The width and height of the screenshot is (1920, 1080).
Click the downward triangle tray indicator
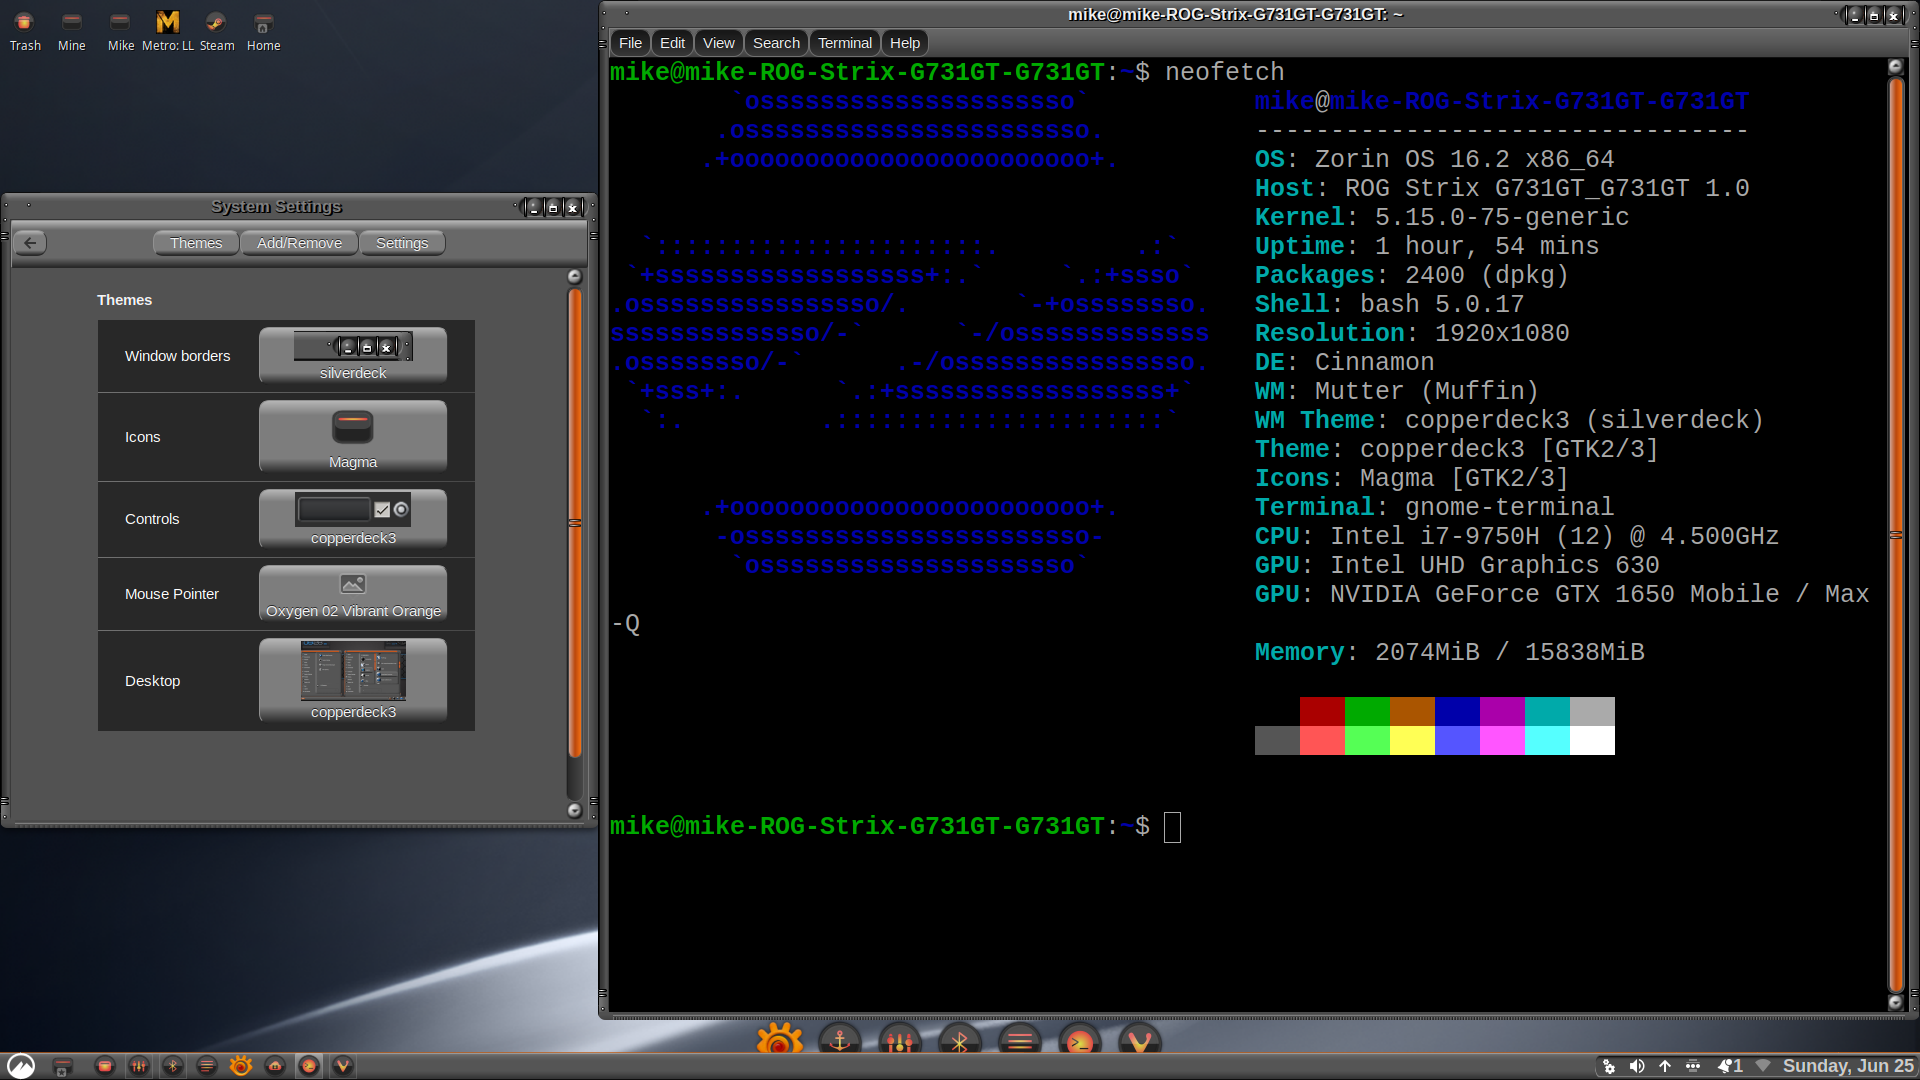point(1763,1066)
